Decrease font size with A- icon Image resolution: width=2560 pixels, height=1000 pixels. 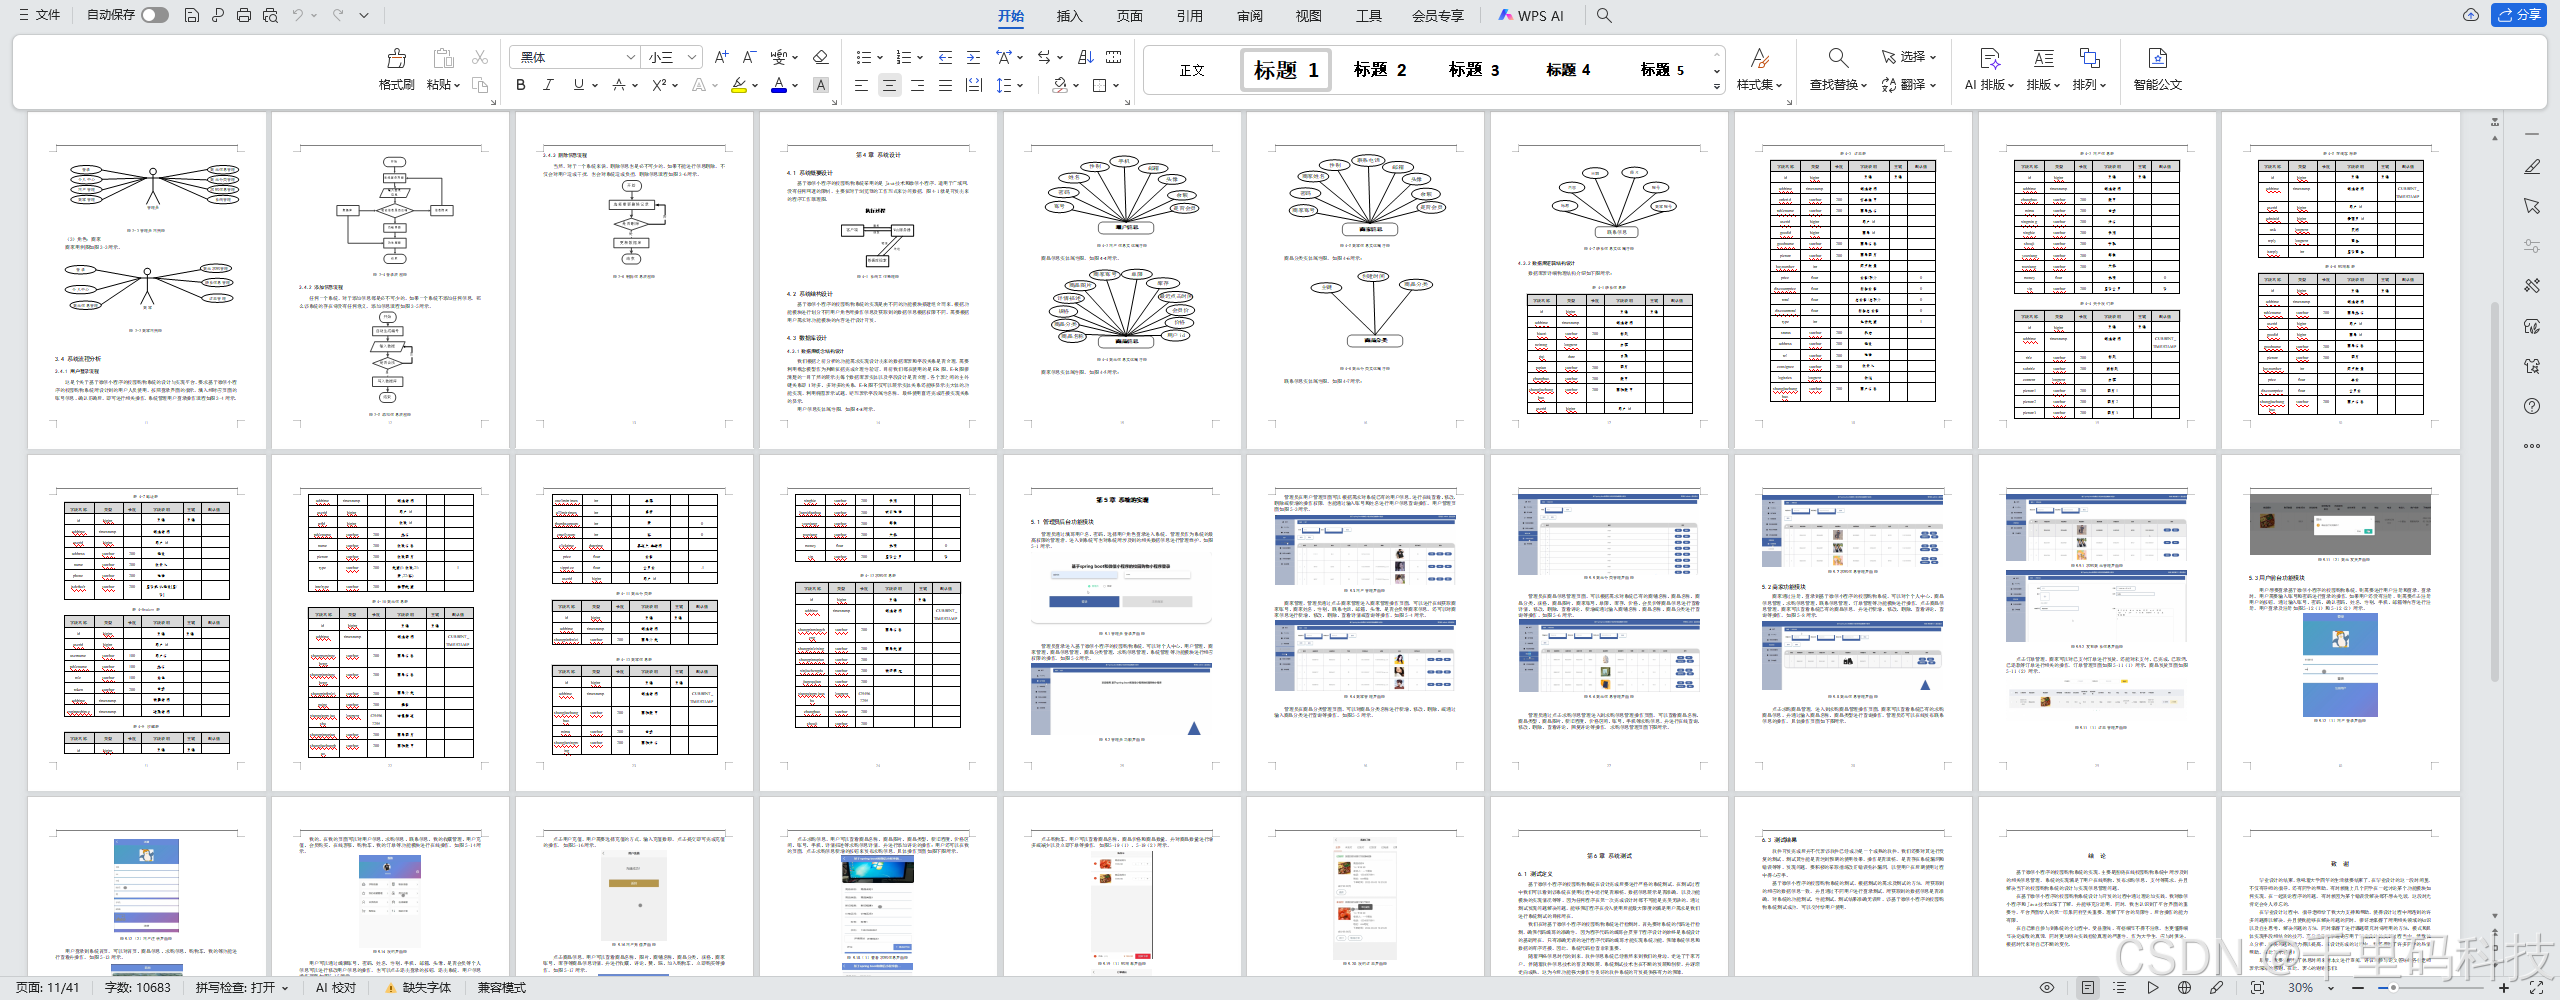click(749, 57)
